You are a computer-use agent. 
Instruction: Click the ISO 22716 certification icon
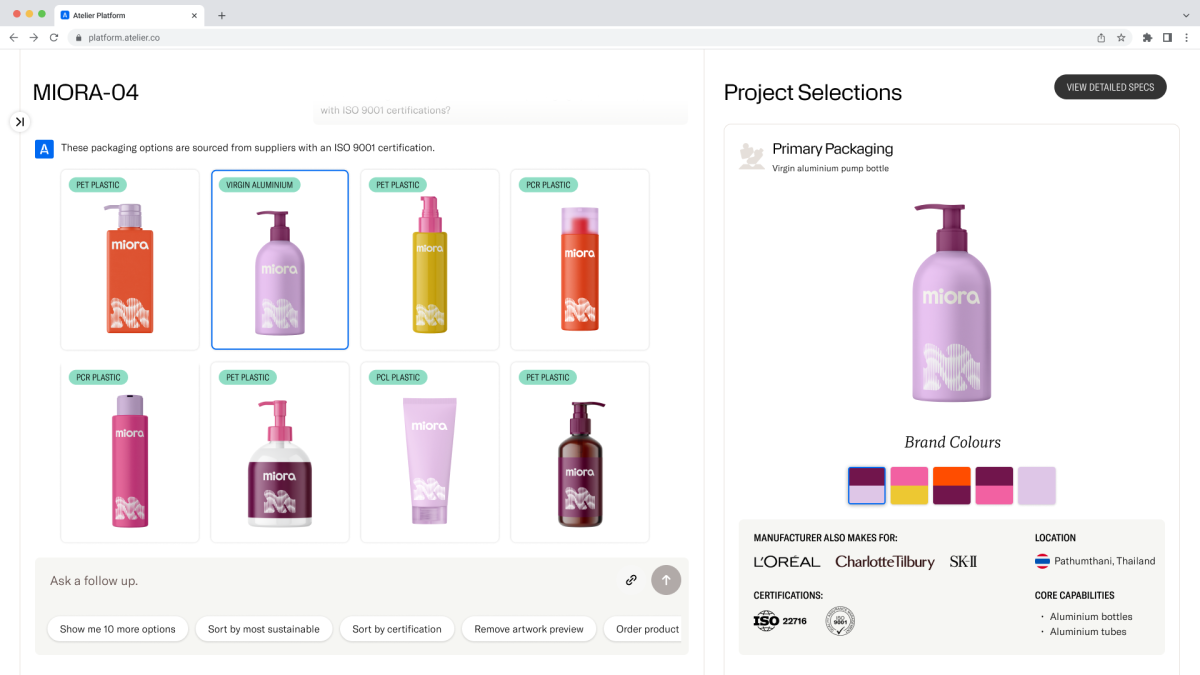click(x=779, y=620)
